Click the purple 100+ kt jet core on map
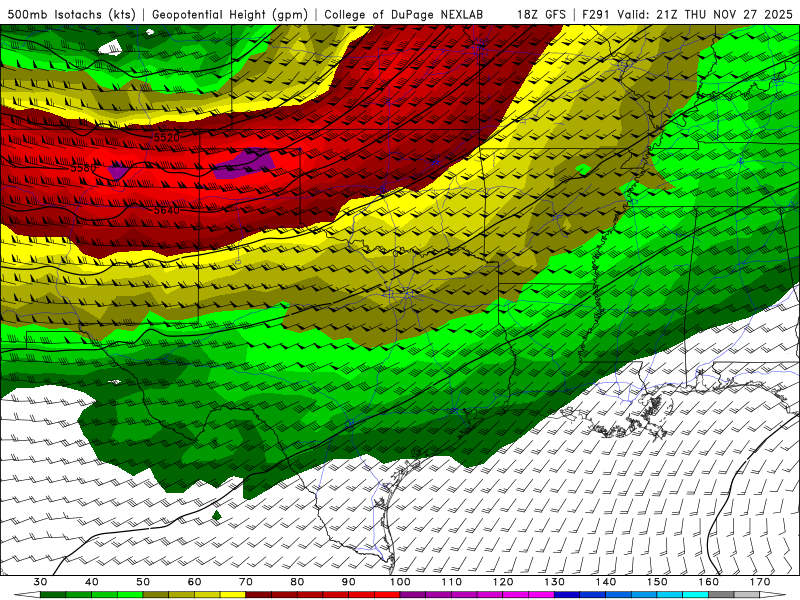 click(246, 163)
